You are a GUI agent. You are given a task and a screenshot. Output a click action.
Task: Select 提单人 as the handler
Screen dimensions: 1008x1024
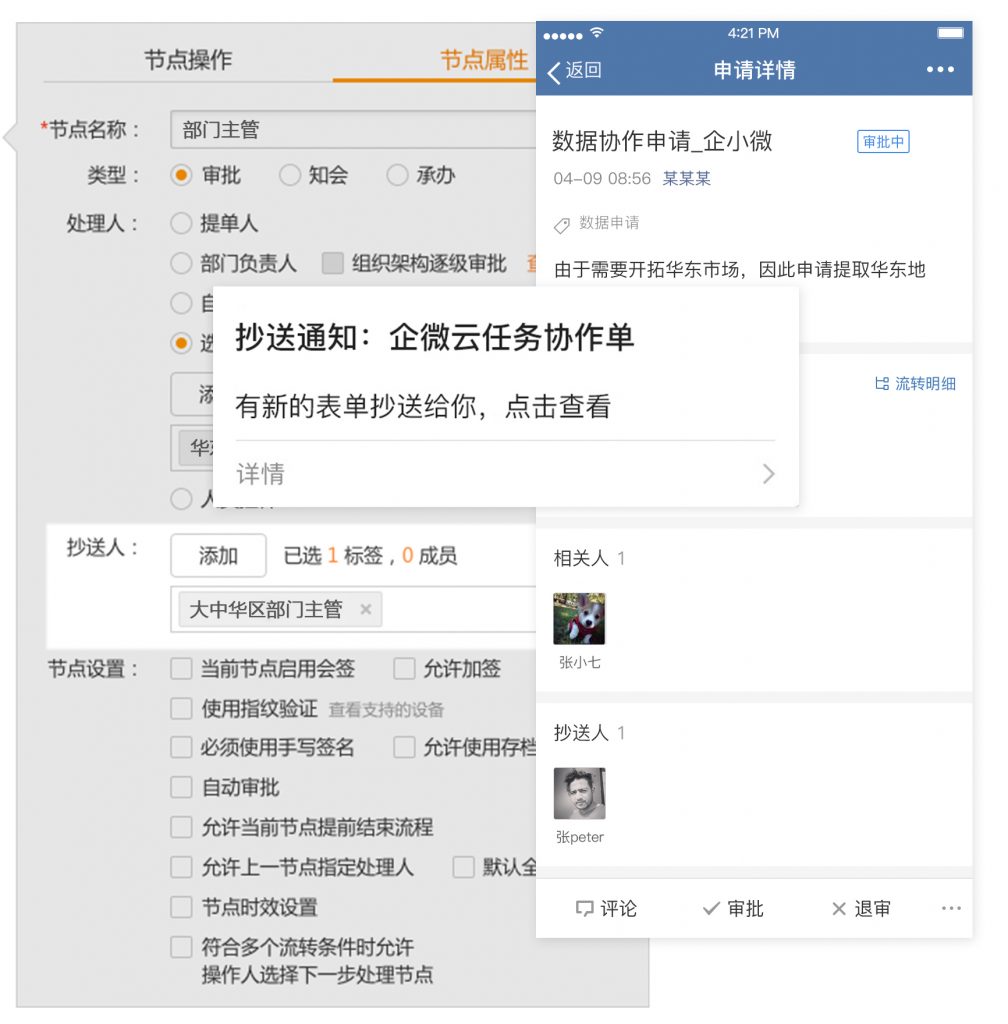click(x=181, y=223)
